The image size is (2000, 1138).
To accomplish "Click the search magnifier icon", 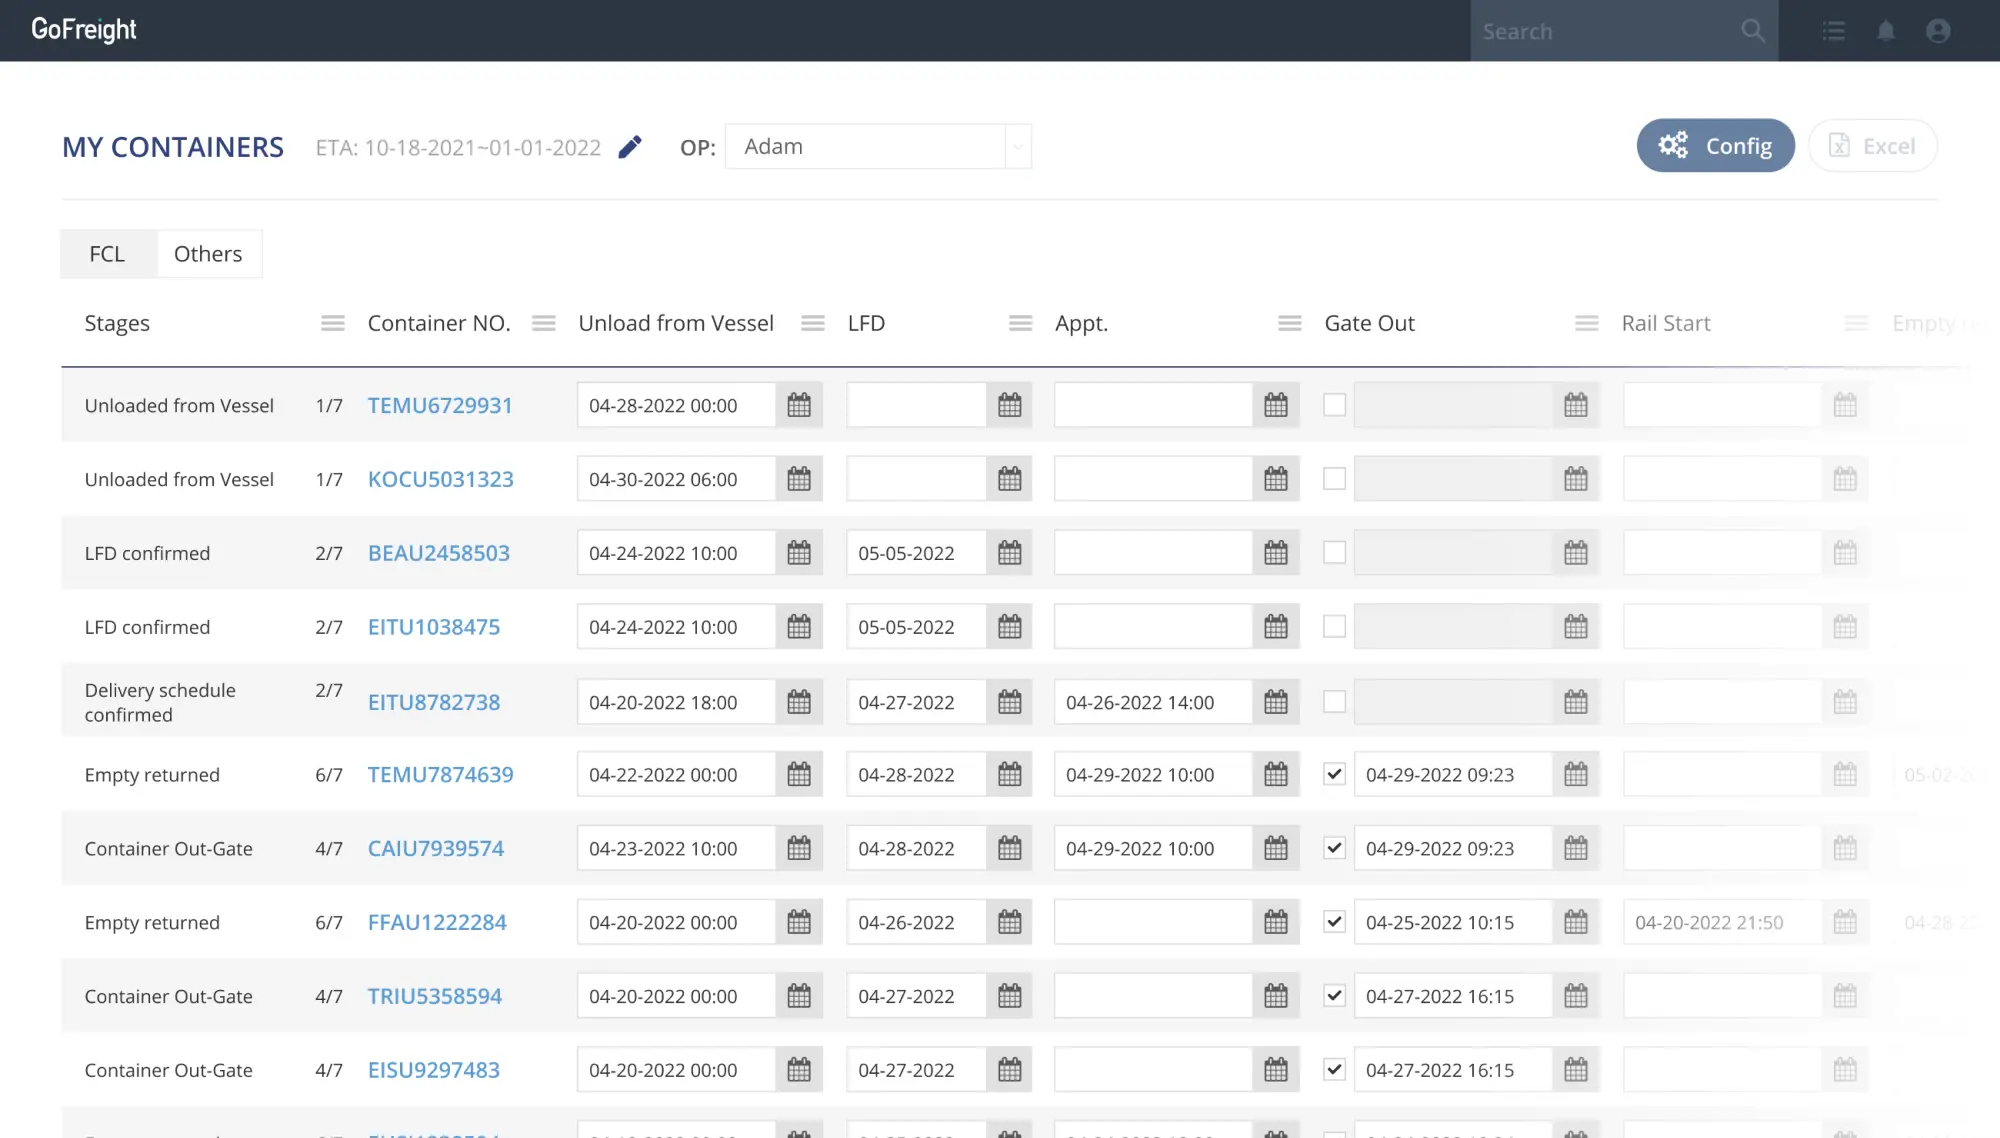I will [1753, 31].
